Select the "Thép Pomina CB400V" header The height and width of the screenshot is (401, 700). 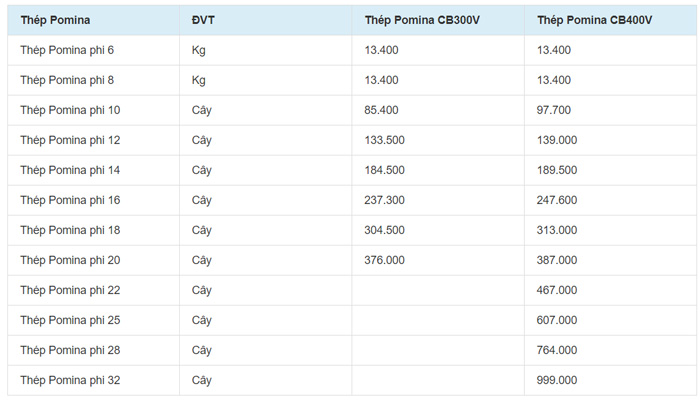(594, 20)
